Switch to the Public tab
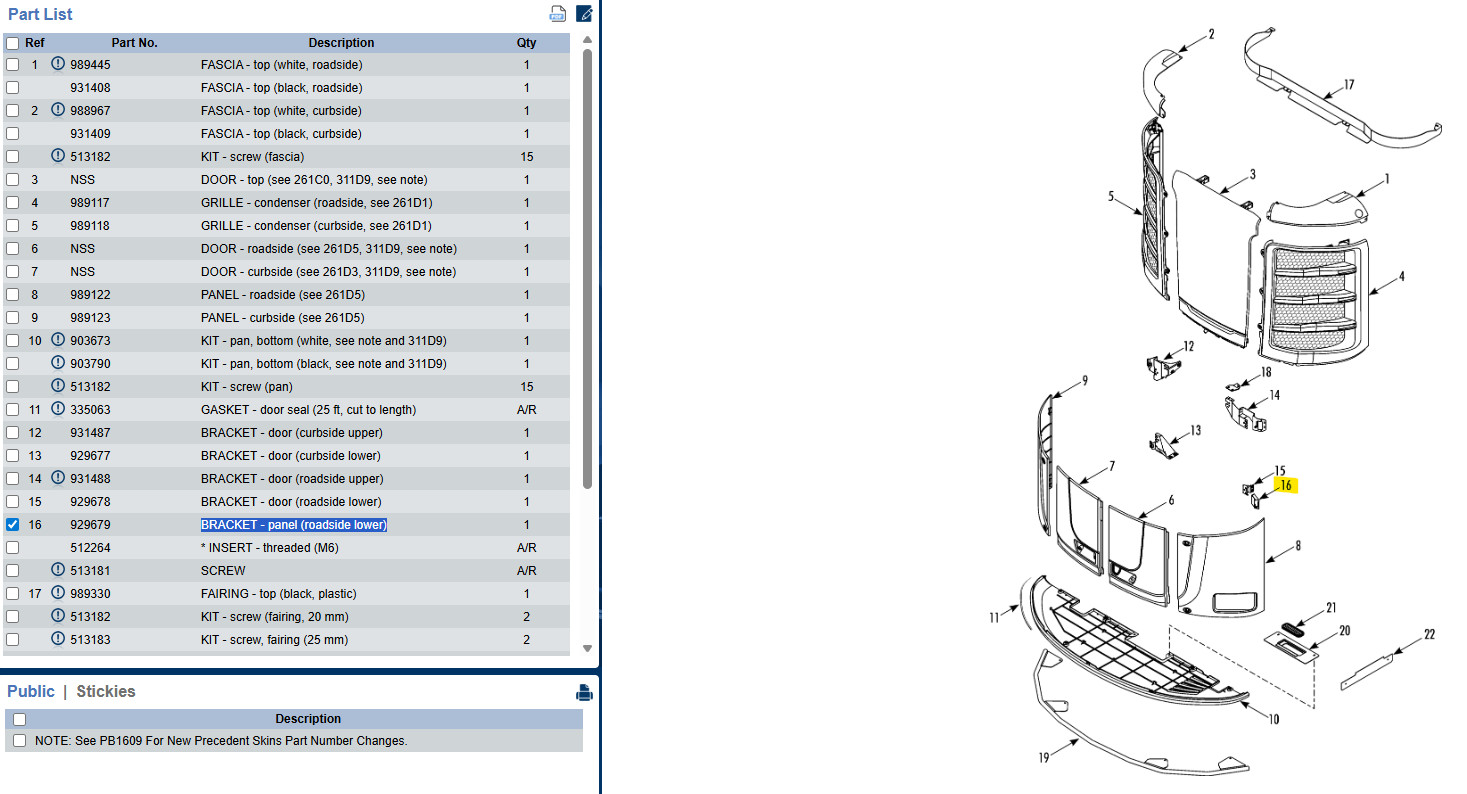The image size is (1467, 794). [31, 691]
